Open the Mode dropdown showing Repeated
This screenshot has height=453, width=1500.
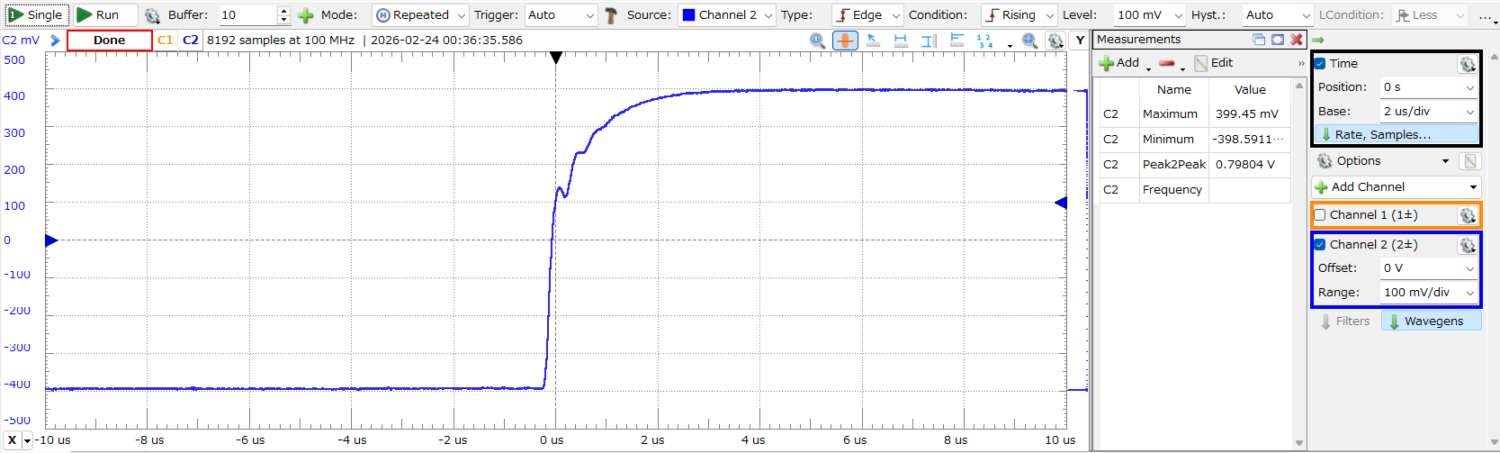(x=421, y=16)
